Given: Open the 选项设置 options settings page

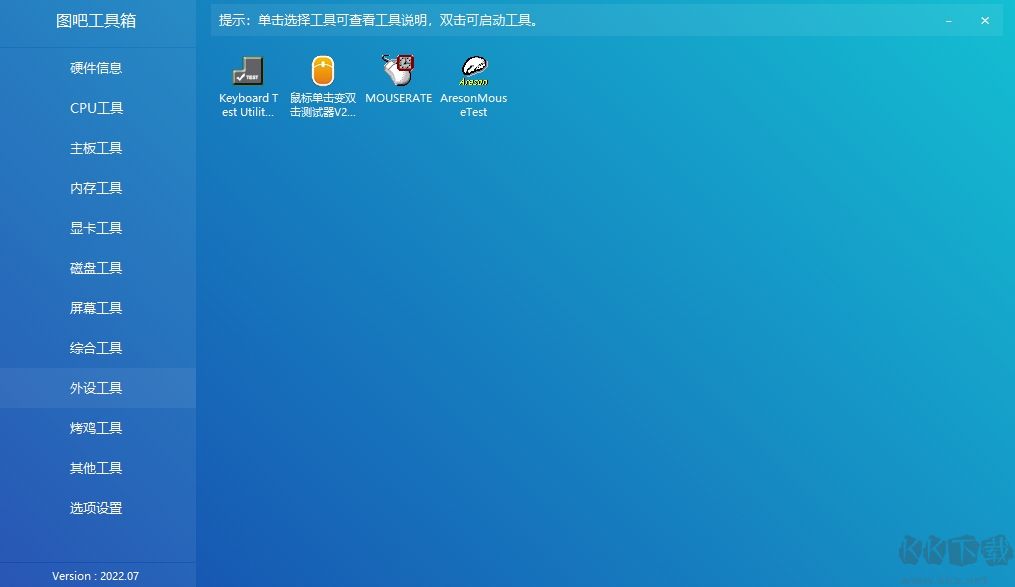Looking at the screenshot, I should pyautogui.click(x=96, y=507).
